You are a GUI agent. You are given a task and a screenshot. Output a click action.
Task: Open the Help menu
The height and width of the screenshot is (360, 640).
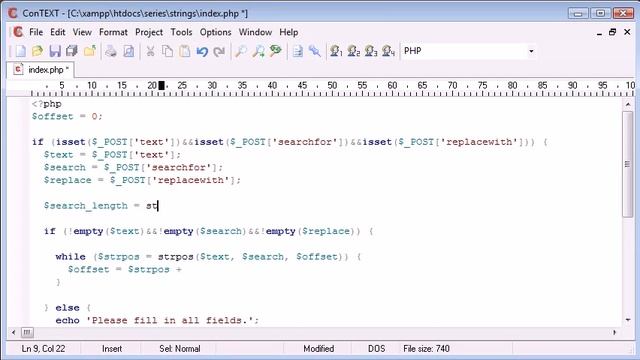289,32
